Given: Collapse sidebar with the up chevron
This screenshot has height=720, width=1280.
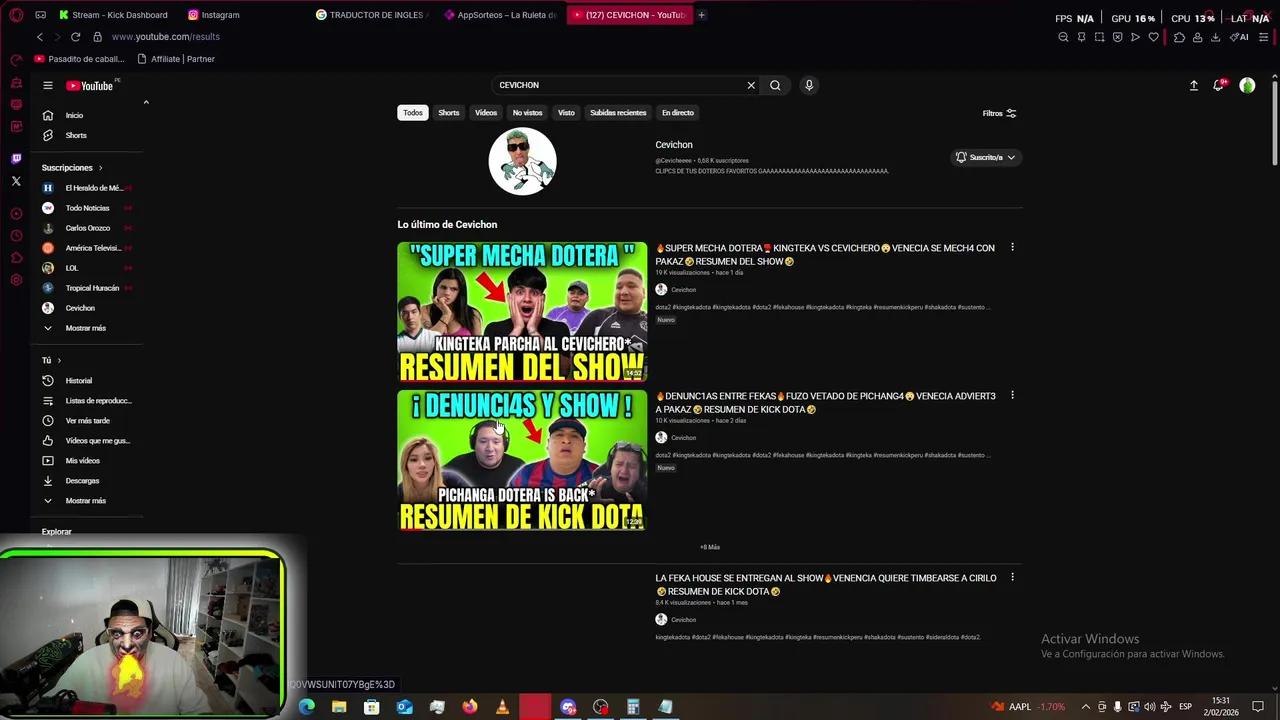Looking at the screenshot, I should coord(146,102).
